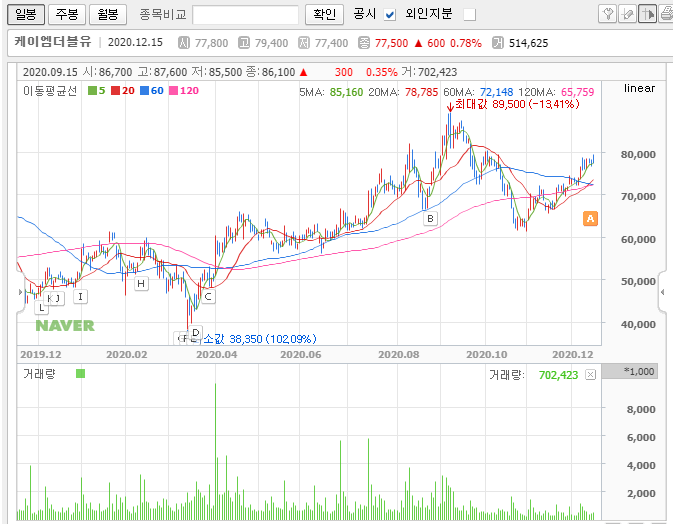Screen dimensions: 673x524
Task: Click the 시가 open price icon
Action: 184,42
